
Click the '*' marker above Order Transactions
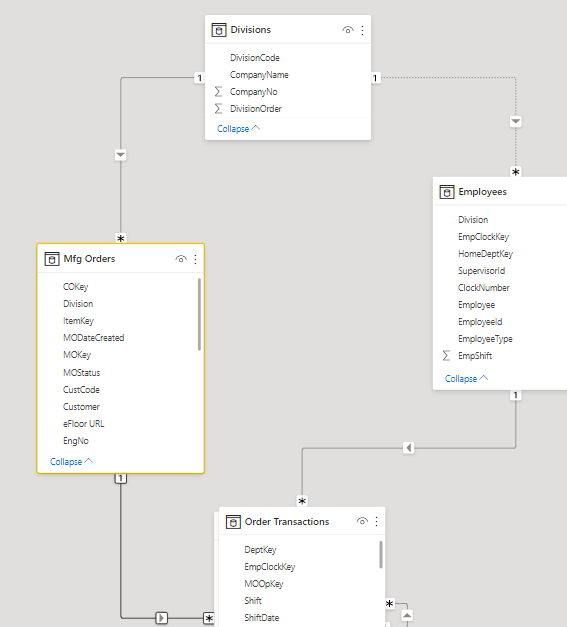[302, 501]
